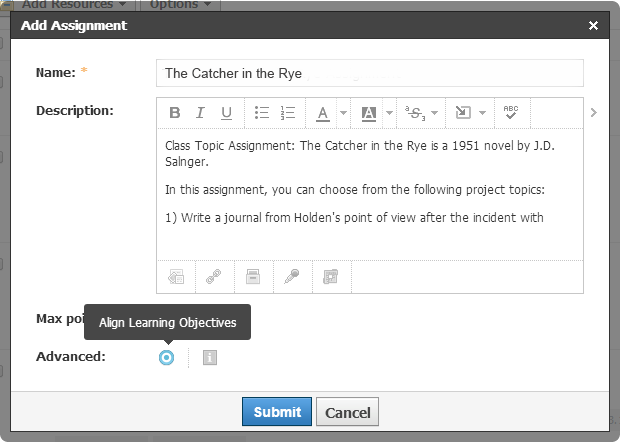Viewport: 620px width, 442px height.
Task: Expand the toolbar with right chevron
Action: point(593,112)
